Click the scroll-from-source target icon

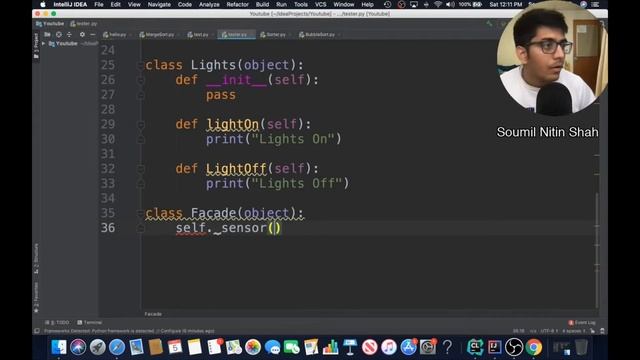click(x=59, y=35)
